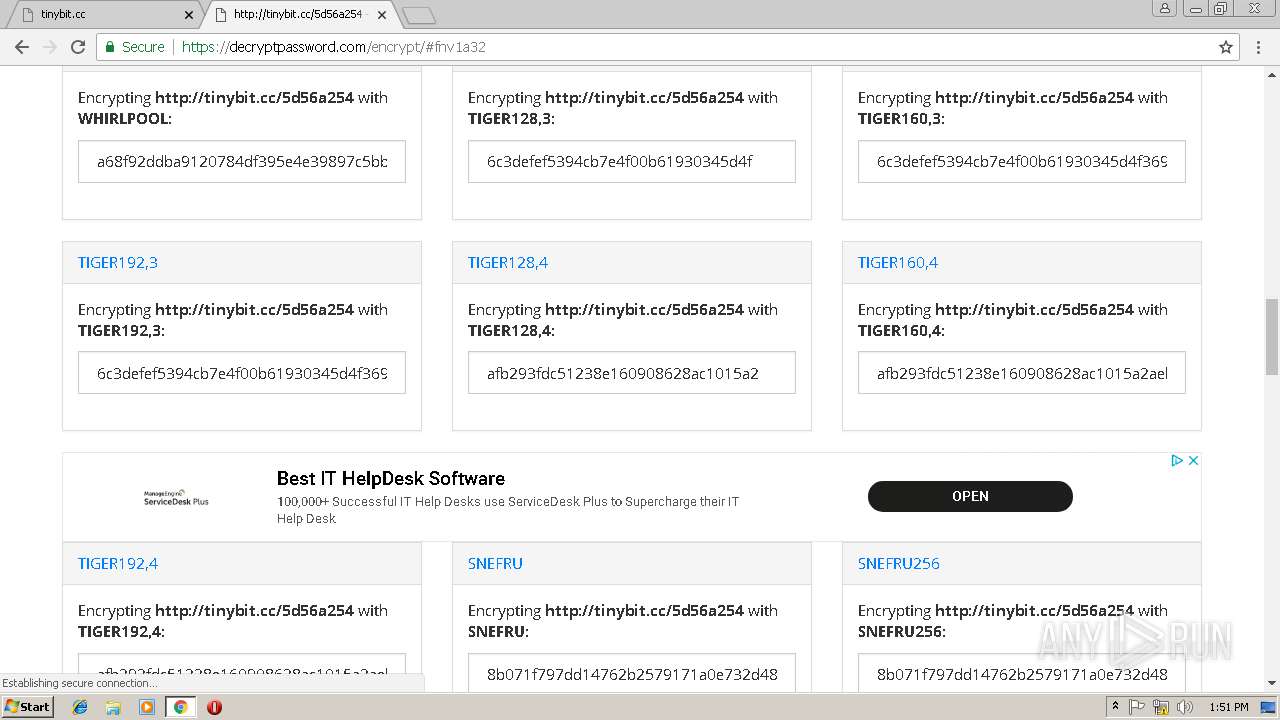The width and height of the screenshot is (1280, 720).
Task: Select the WHIRLPOOL hash output field
Action: pyautogui.click(x=242, y=161)
